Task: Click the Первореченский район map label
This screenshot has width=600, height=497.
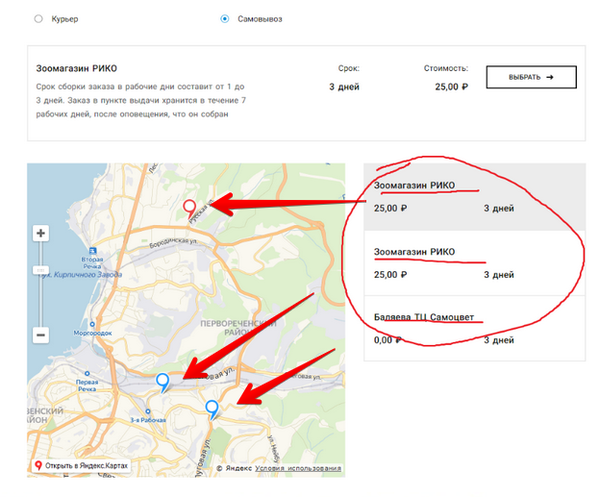Action: pyautogui.click(x=238, y=328)
